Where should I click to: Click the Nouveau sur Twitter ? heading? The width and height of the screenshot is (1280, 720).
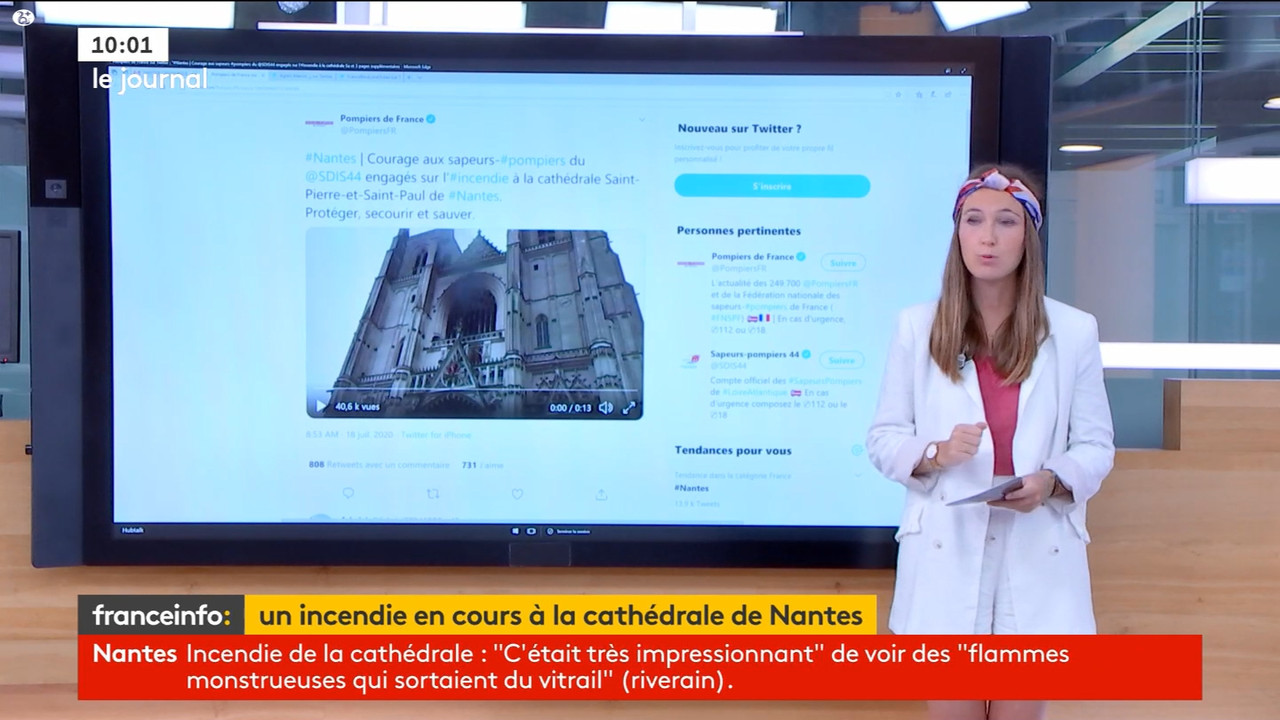point(739,129)
